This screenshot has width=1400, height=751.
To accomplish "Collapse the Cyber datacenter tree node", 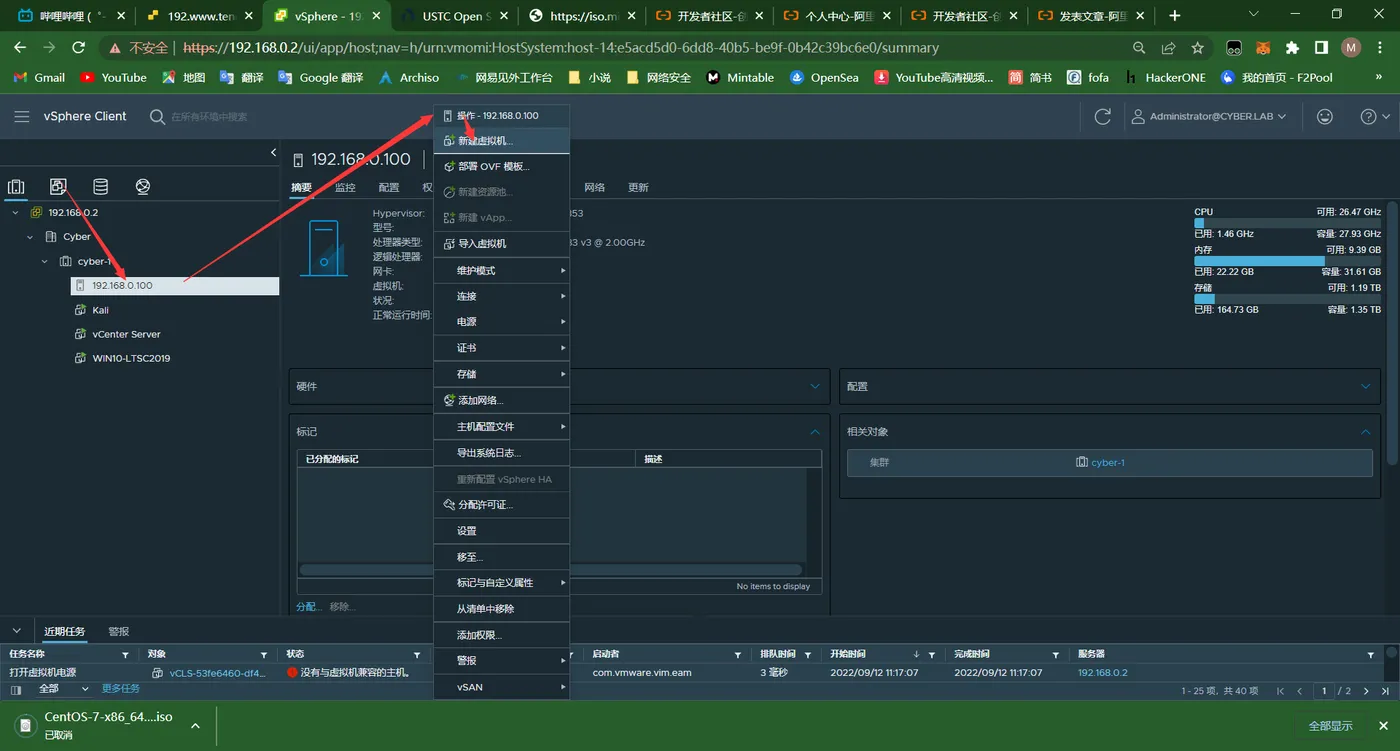I will coord(30,237).
